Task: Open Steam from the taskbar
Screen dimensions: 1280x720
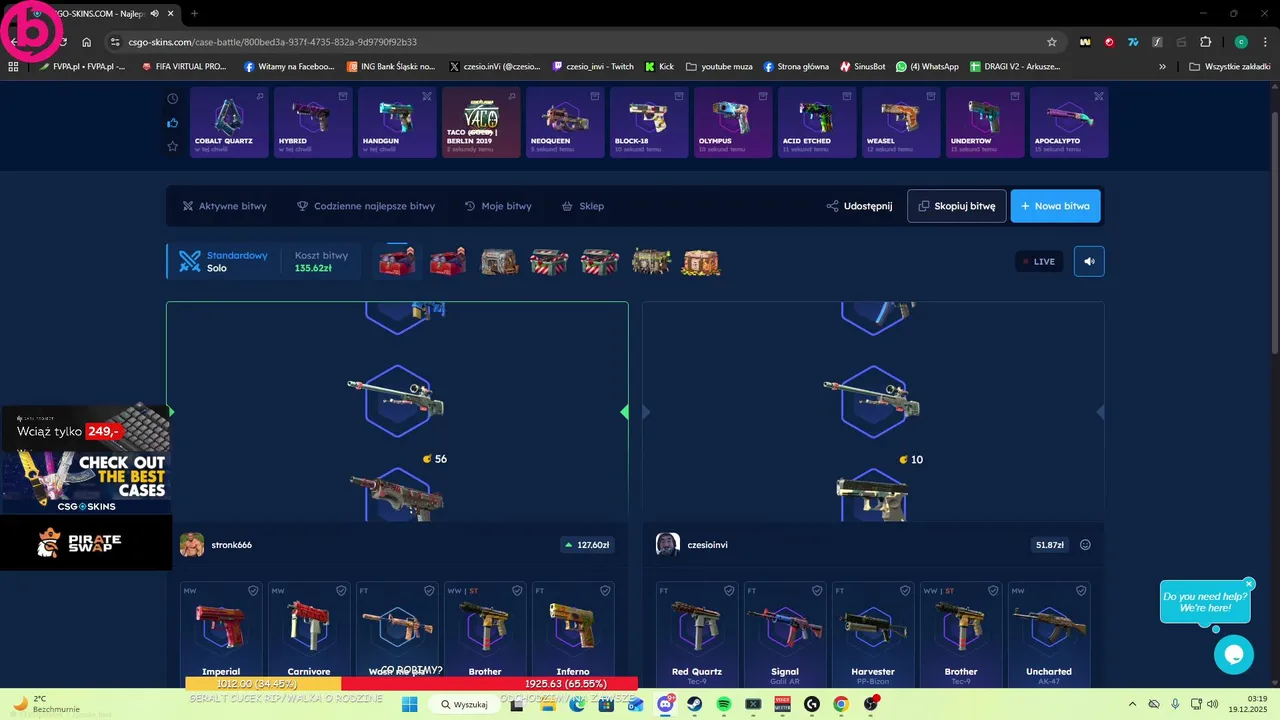Action: pos(694,704)
